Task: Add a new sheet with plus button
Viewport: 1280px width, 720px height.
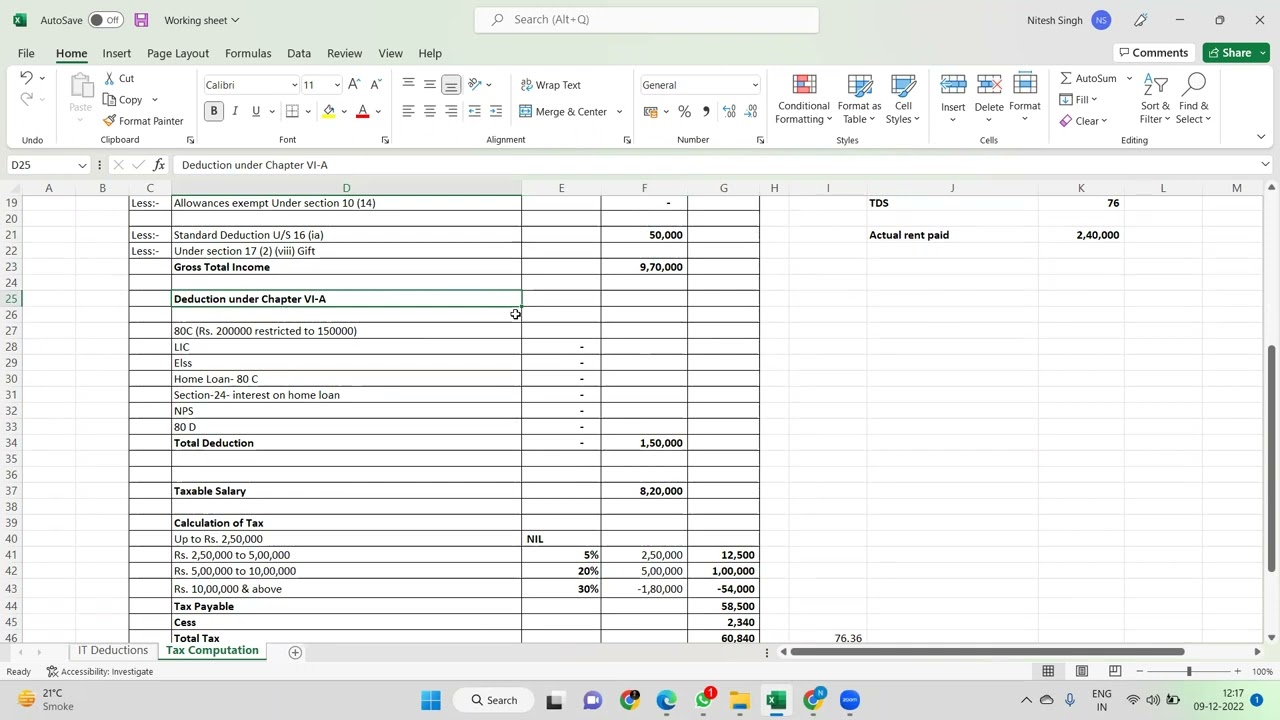Action: click(295, 652)
